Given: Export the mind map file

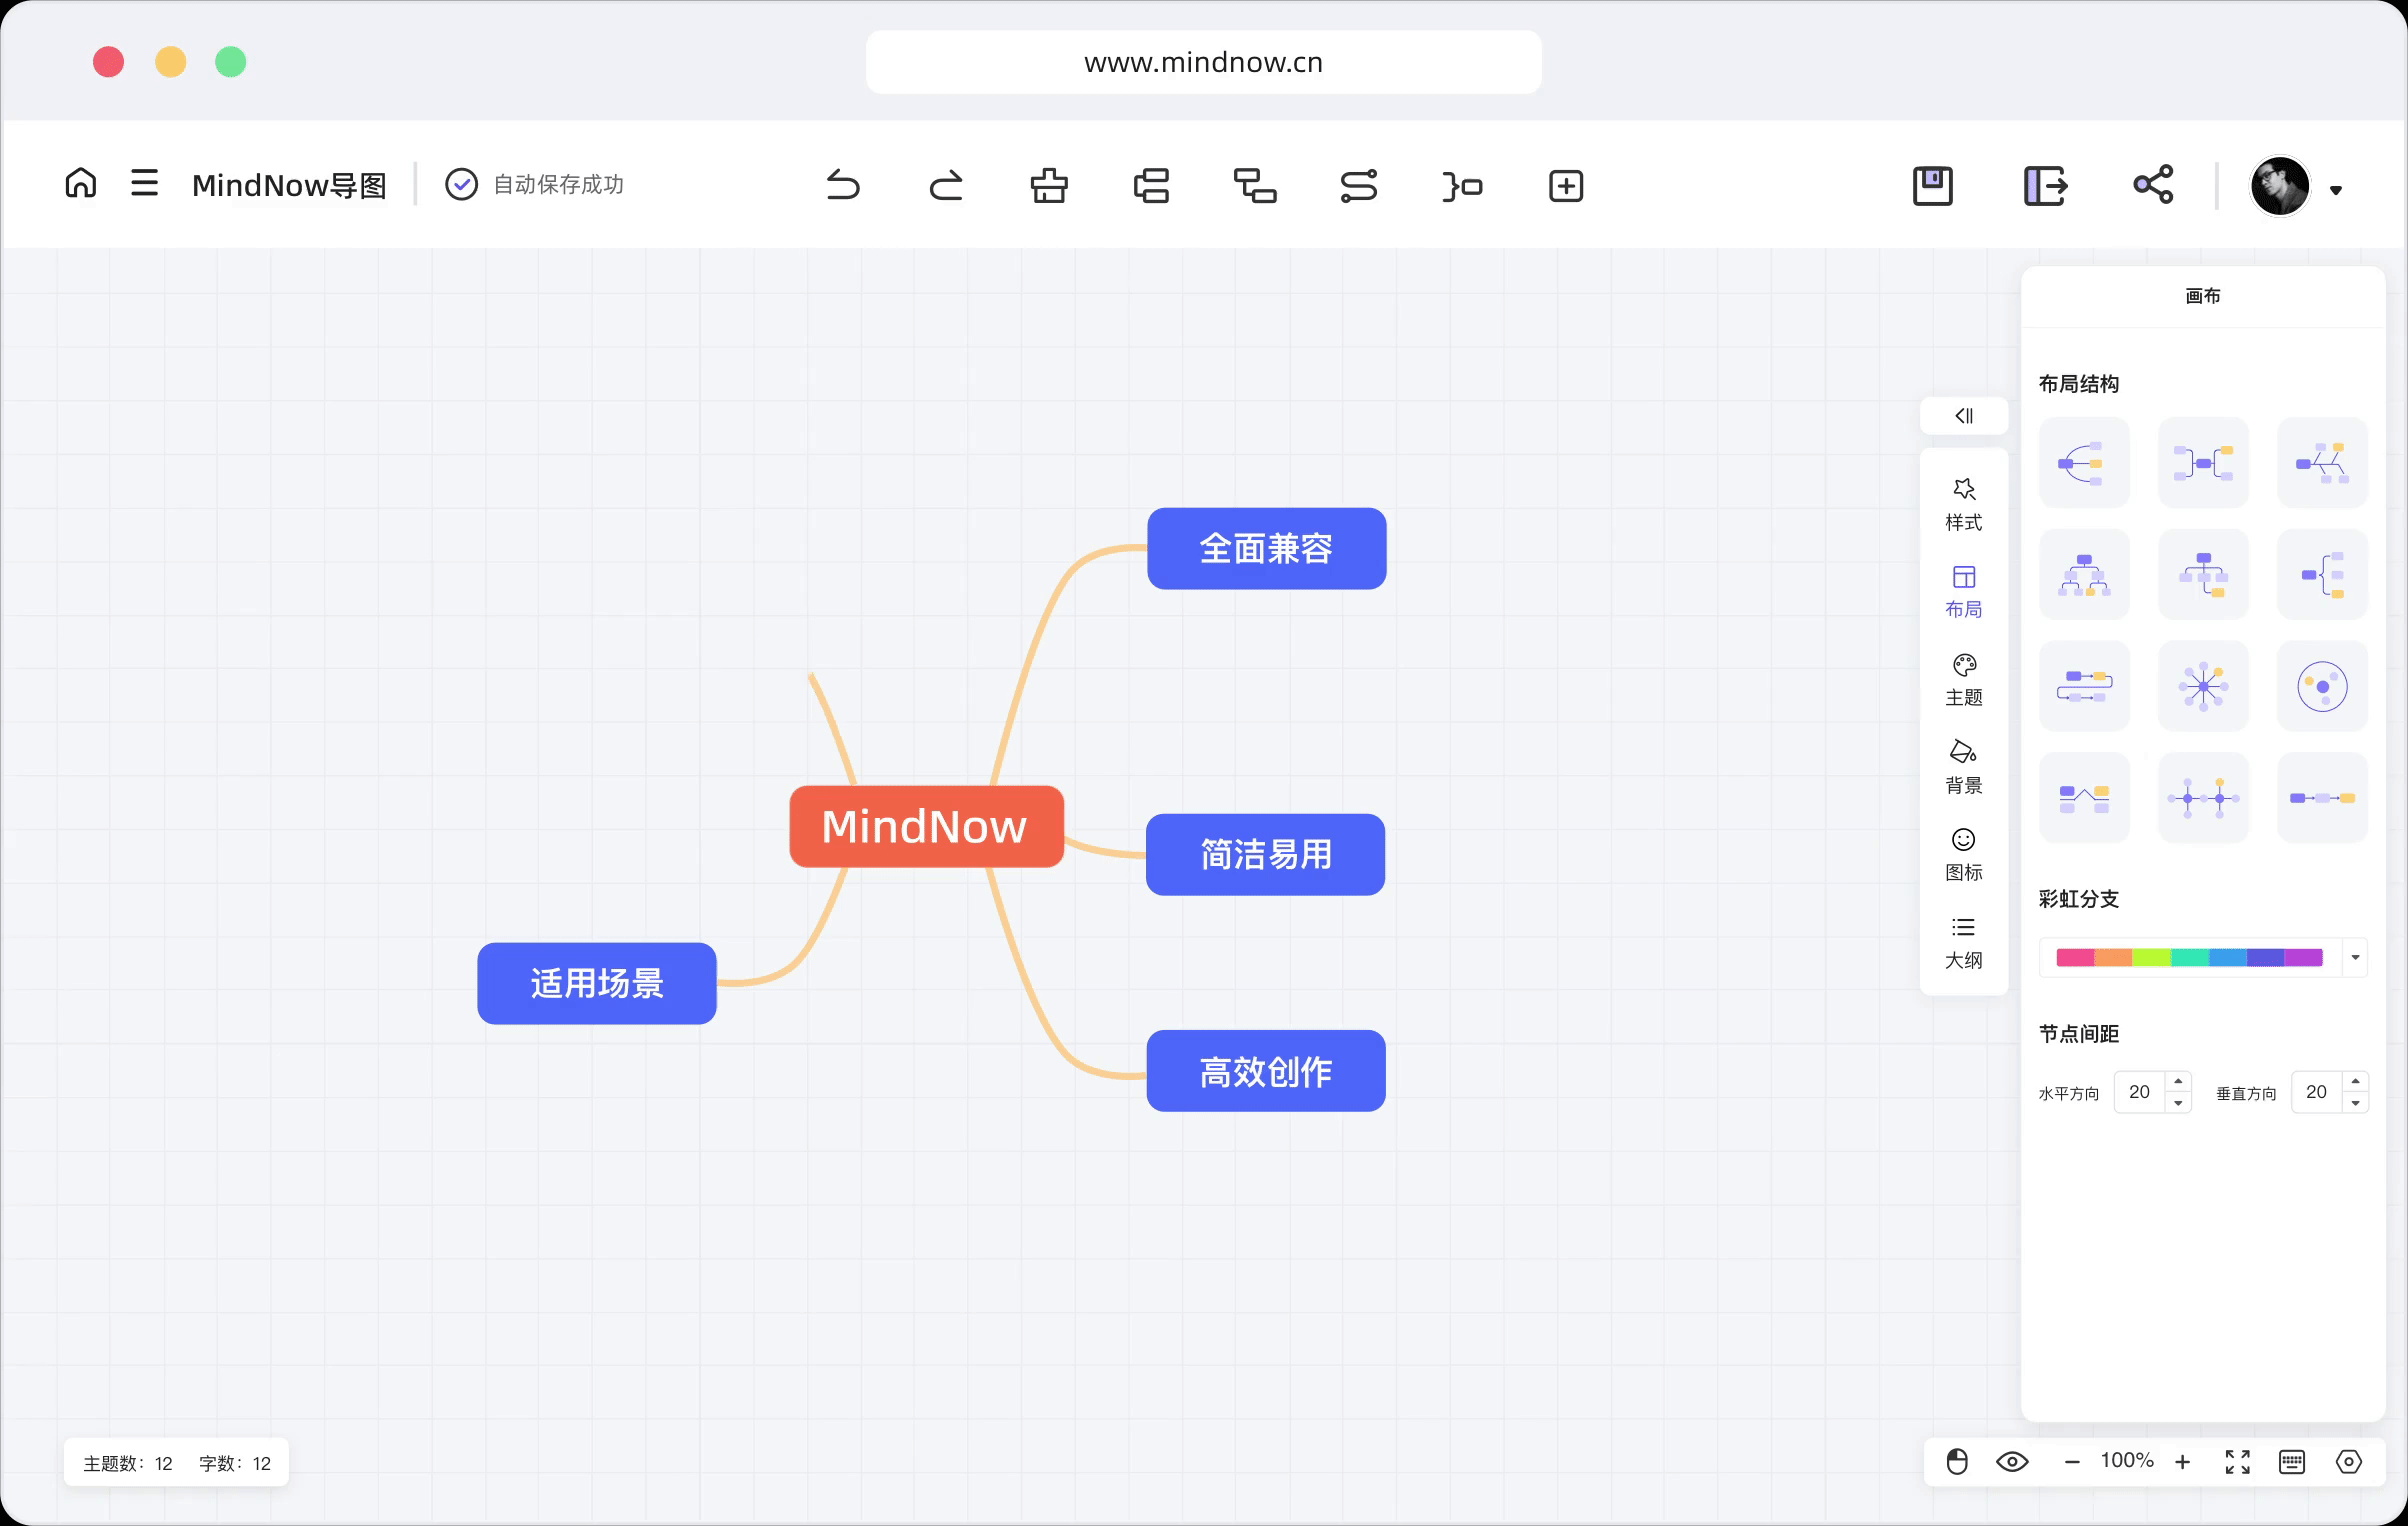Looking at the screenshot, I should tap(2045, 186).
